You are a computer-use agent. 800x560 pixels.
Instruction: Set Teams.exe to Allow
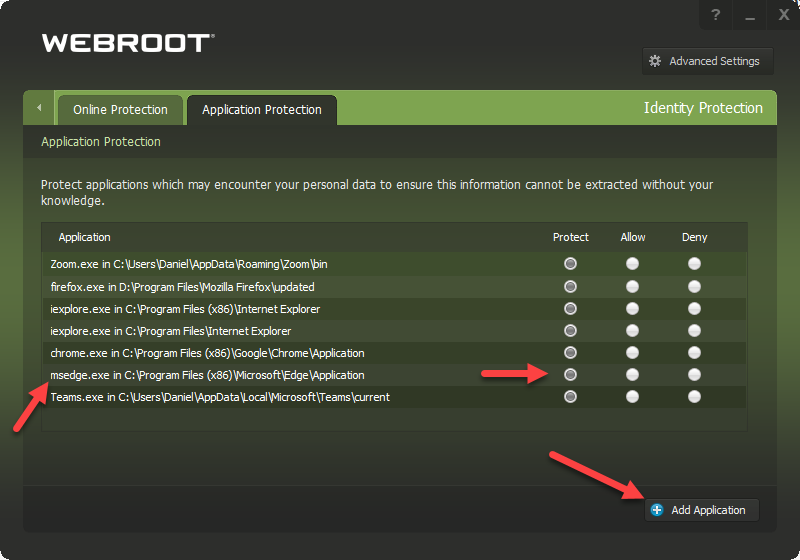(x=633, y=397)
